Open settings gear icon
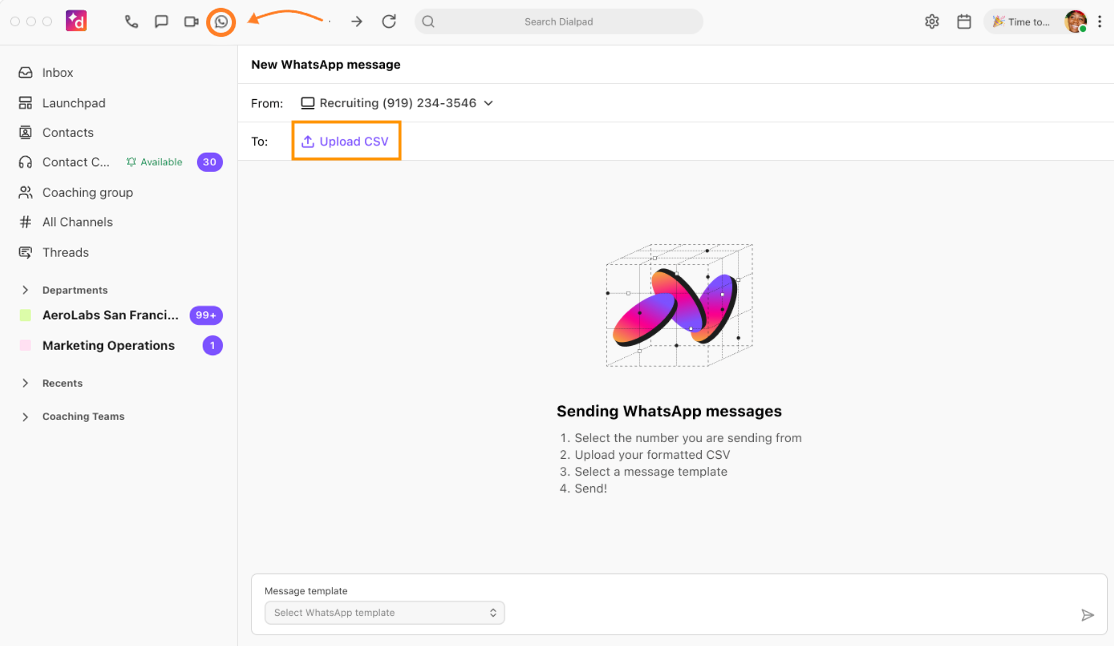This screenshot has height=646, width=1114. [932, 21]
